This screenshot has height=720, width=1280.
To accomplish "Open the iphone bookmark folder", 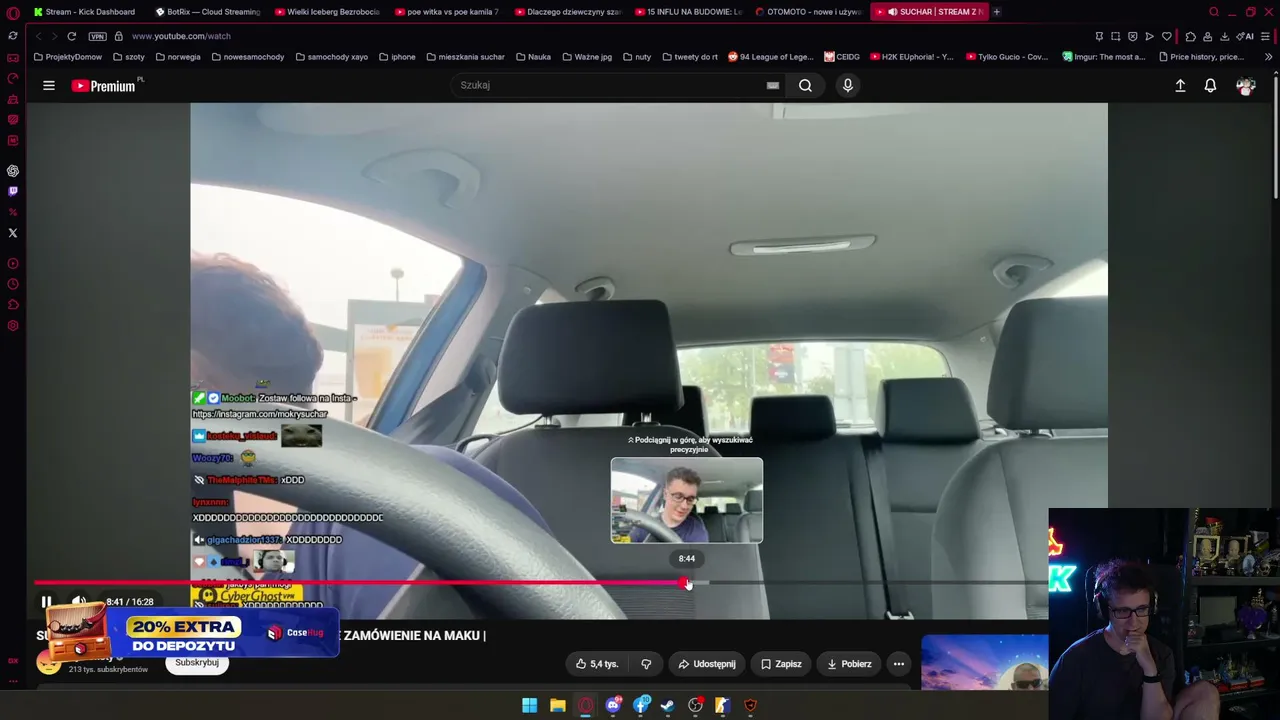I will [x=397, y=57].
